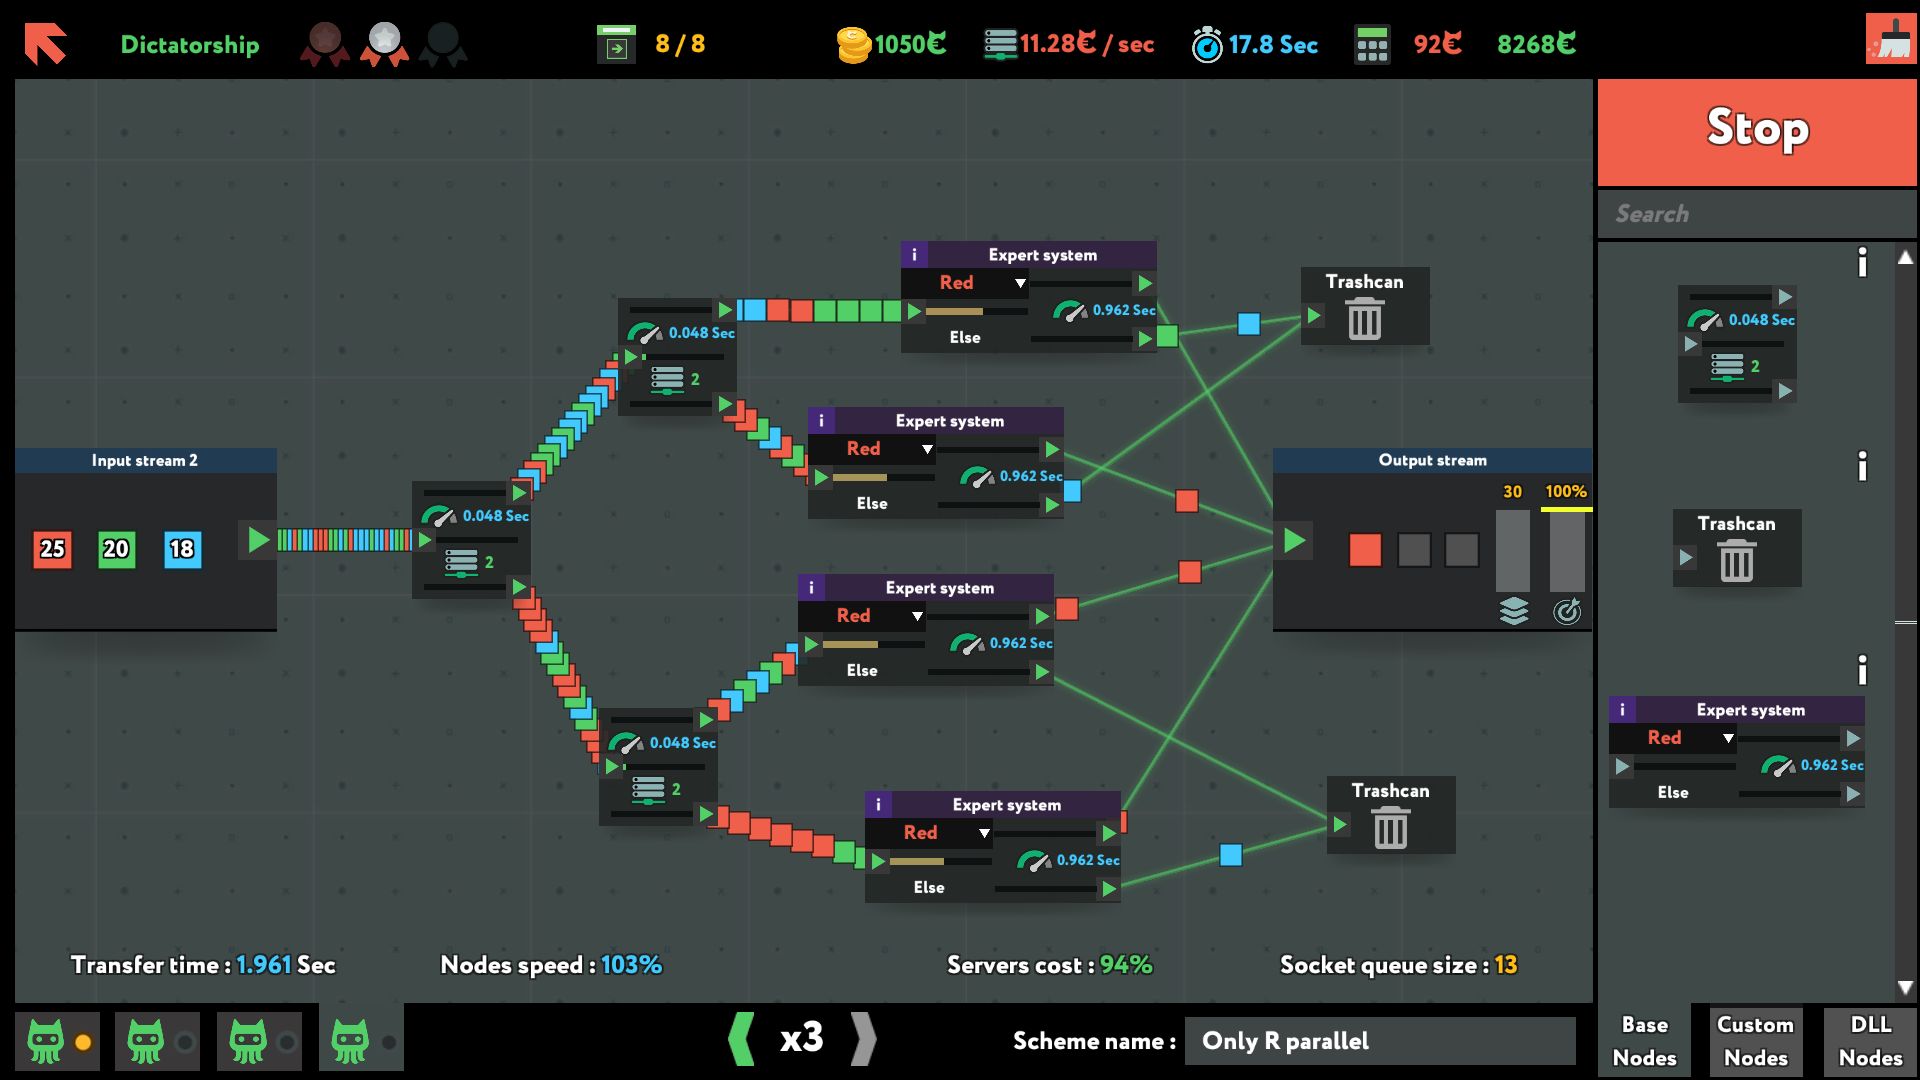Click the broom cleanup icon
The width and height of the screenshot is (1920, 1080).
point(1890,40)
